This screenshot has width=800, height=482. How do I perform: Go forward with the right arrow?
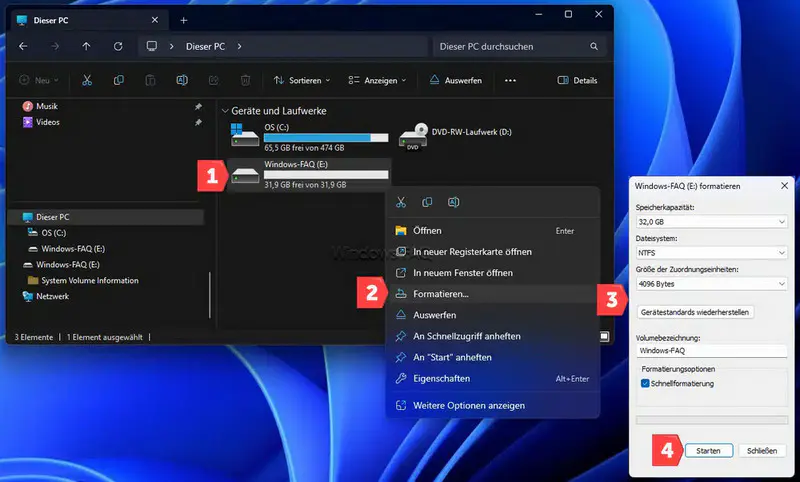[x=55, y=46]
